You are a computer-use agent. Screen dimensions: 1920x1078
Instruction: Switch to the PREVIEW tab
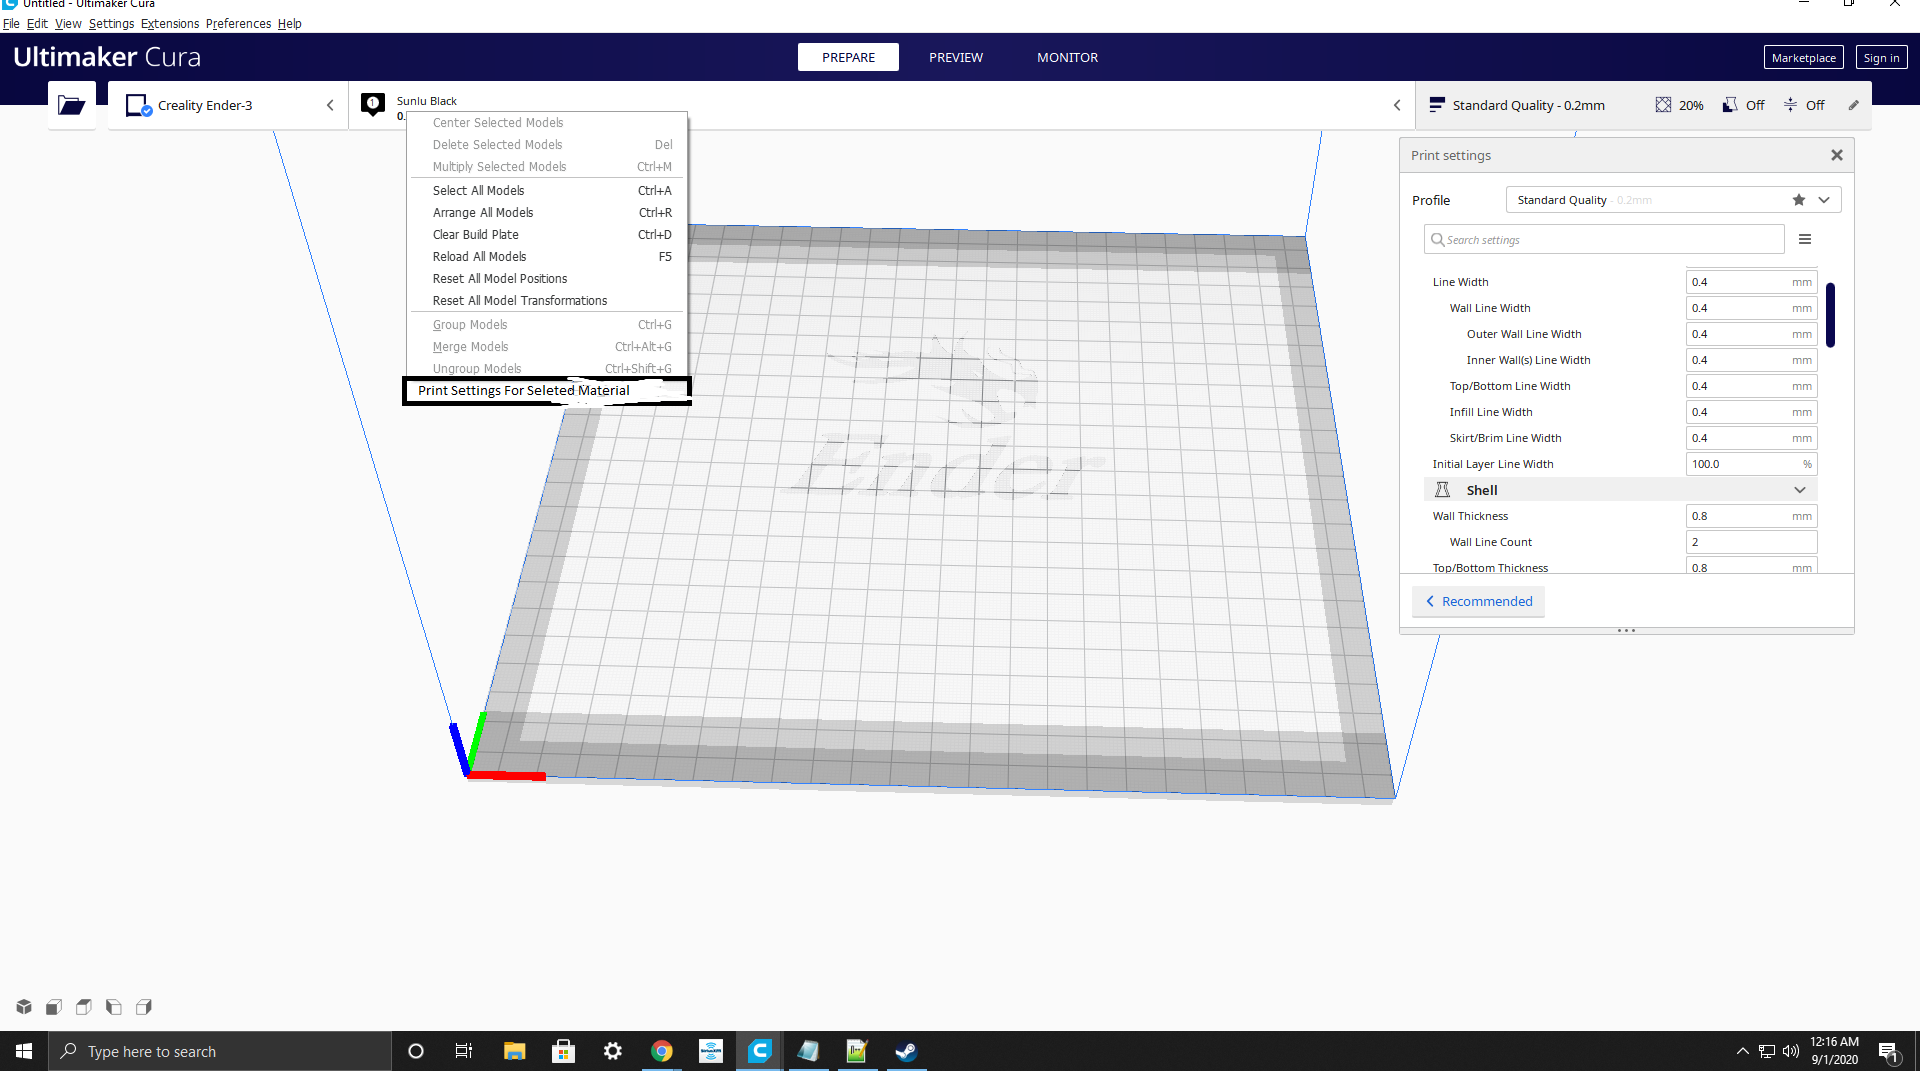point(955,57)
